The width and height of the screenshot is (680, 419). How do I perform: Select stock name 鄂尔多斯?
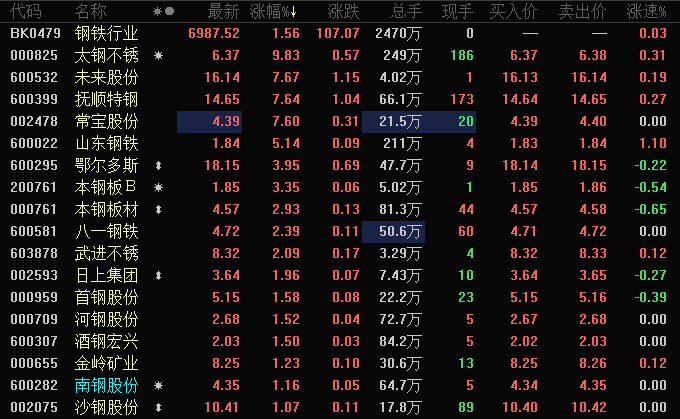[106, 165]
